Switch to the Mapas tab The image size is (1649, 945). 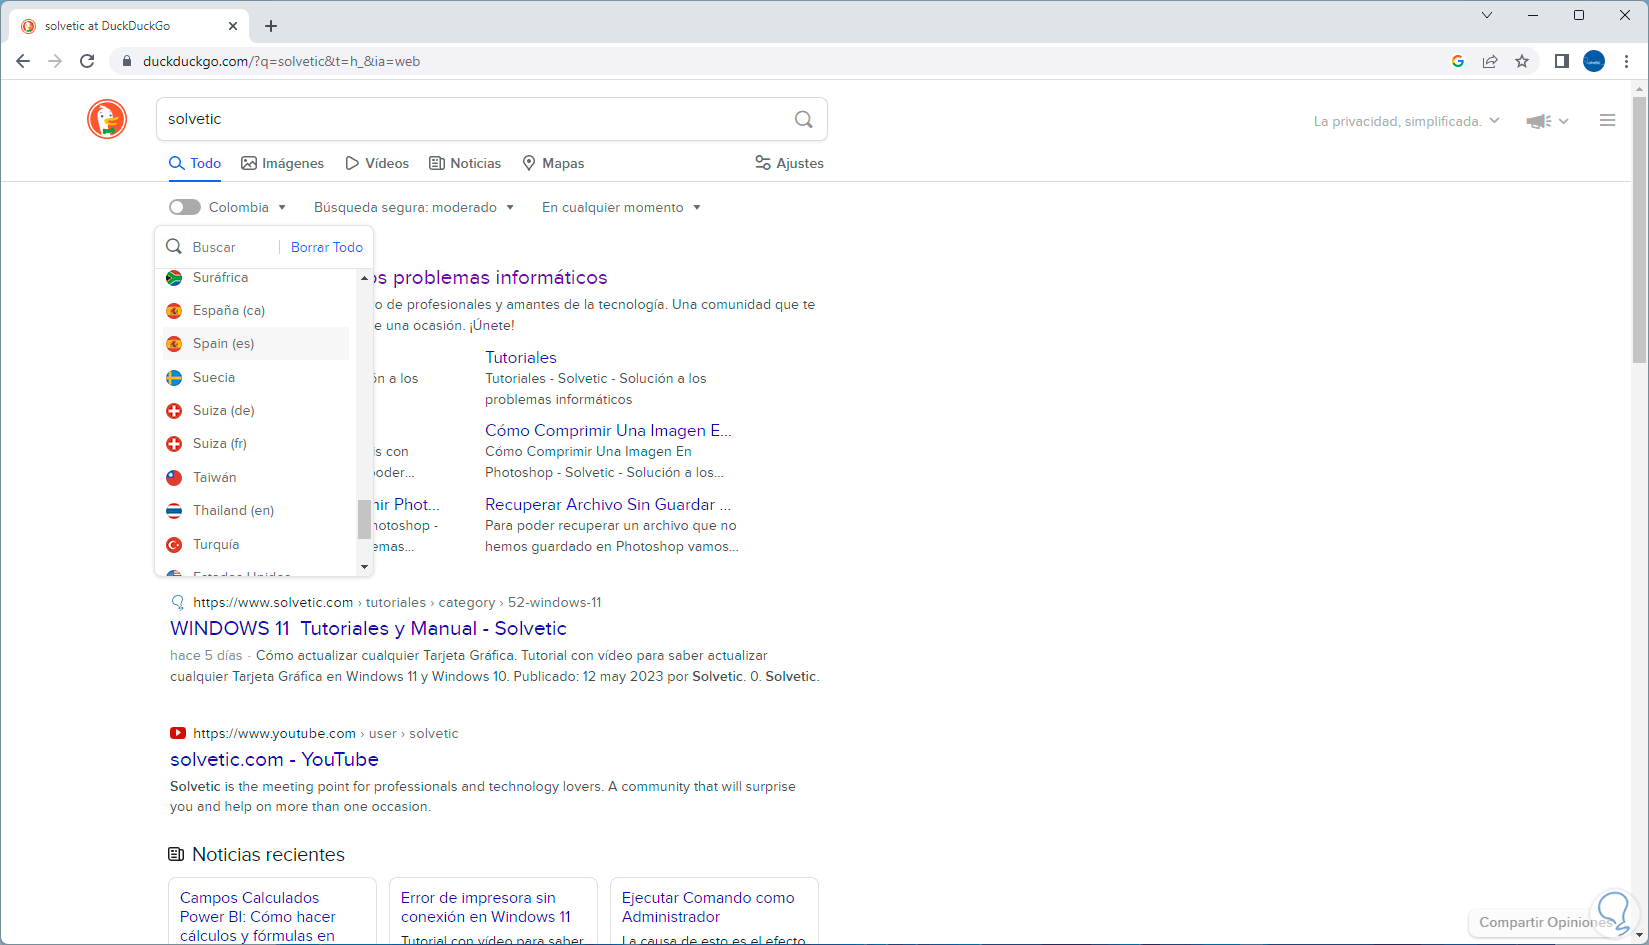[x=553, y=163]
